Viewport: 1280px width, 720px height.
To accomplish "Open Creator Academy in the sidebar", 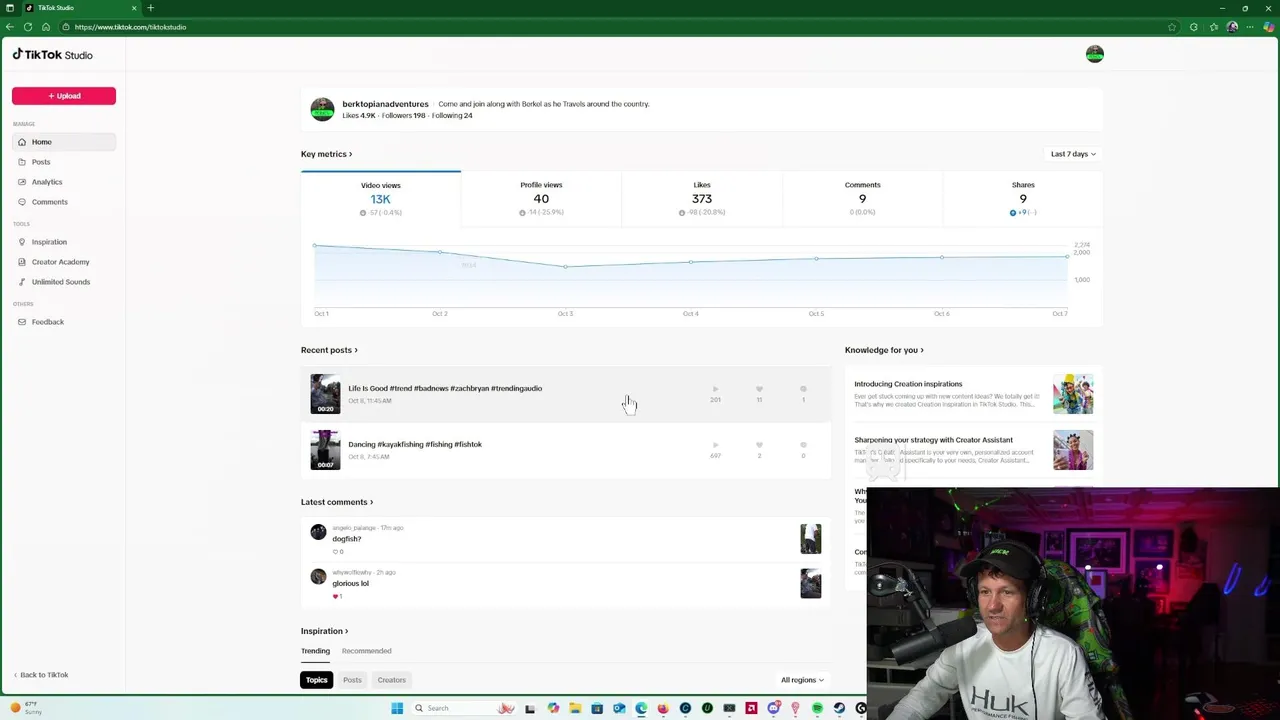I will [64, 262].
